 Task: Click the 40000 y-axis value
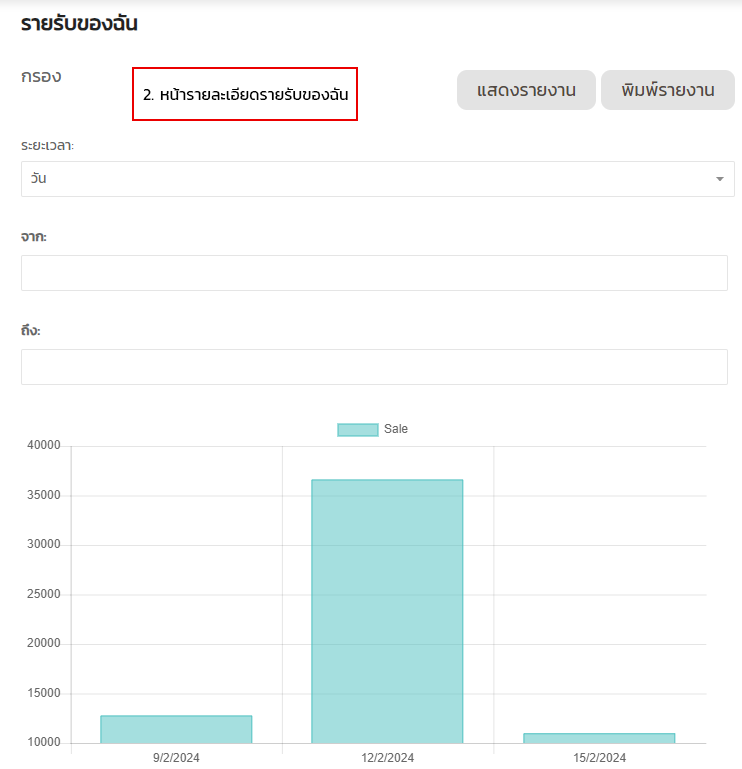(x=43, y=445)
